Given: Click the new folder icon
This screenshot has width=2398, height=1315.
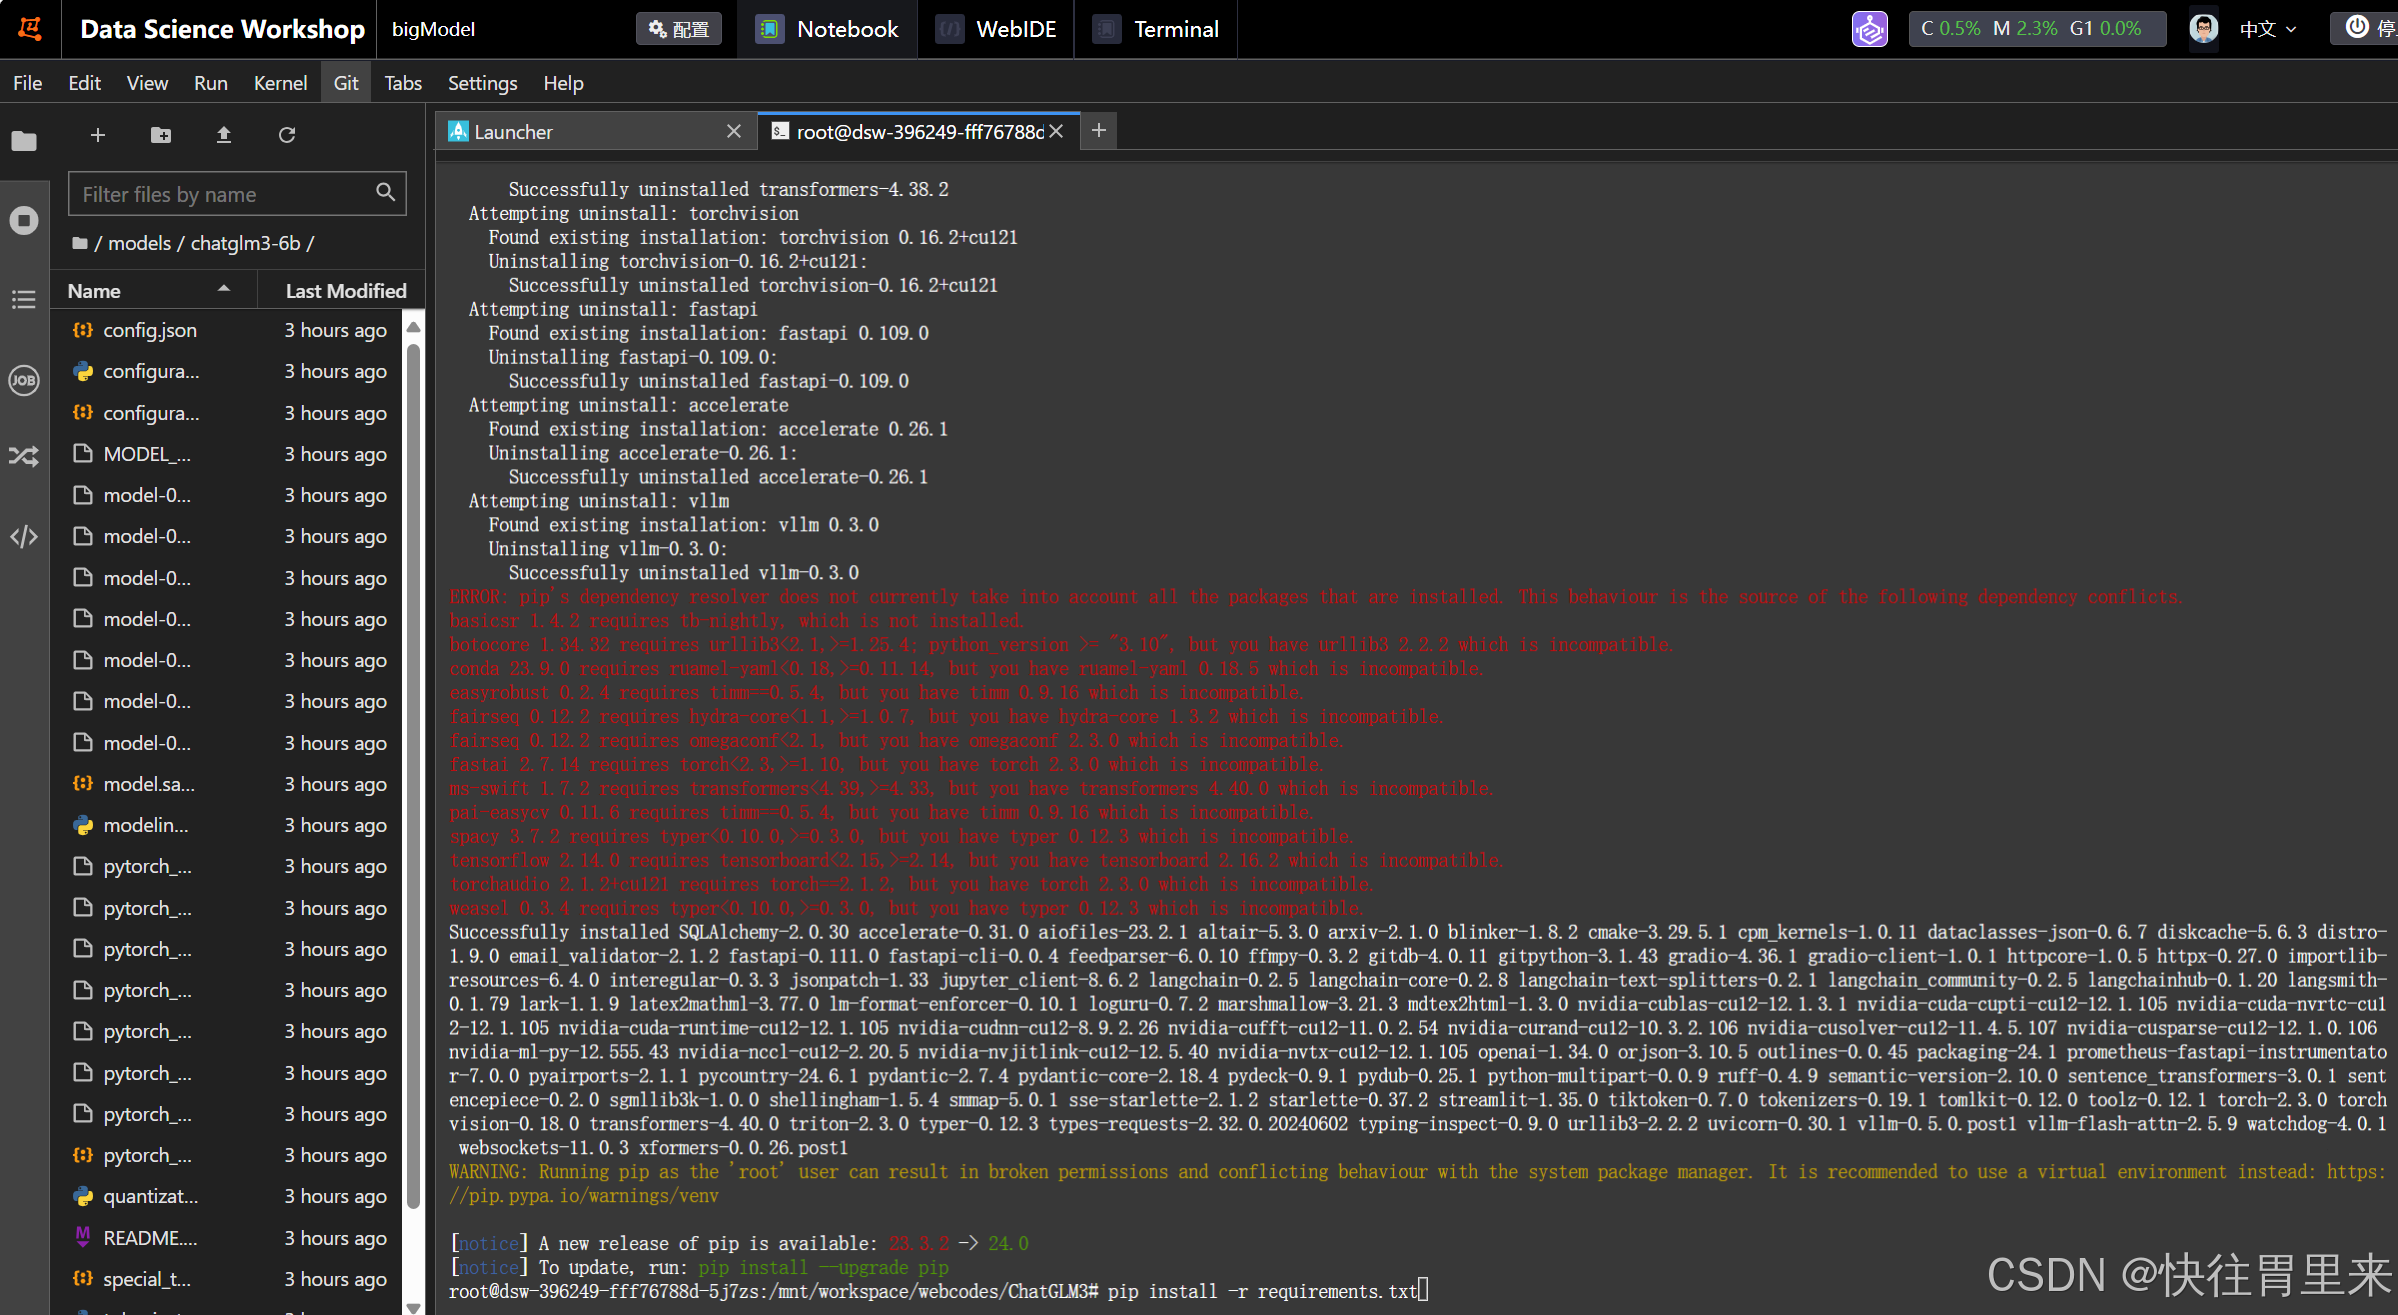Looking at the screenshot, I should coord(160,135).
